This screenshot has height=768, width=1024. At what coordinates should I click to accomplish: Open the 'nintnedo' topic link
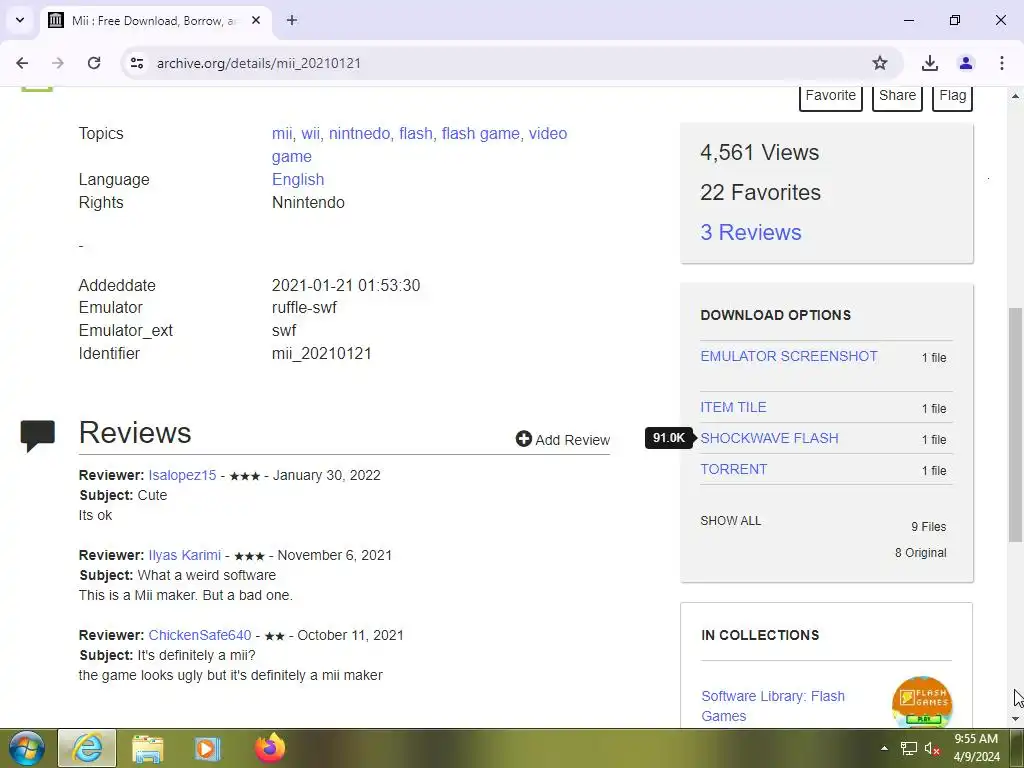[359, 133]
